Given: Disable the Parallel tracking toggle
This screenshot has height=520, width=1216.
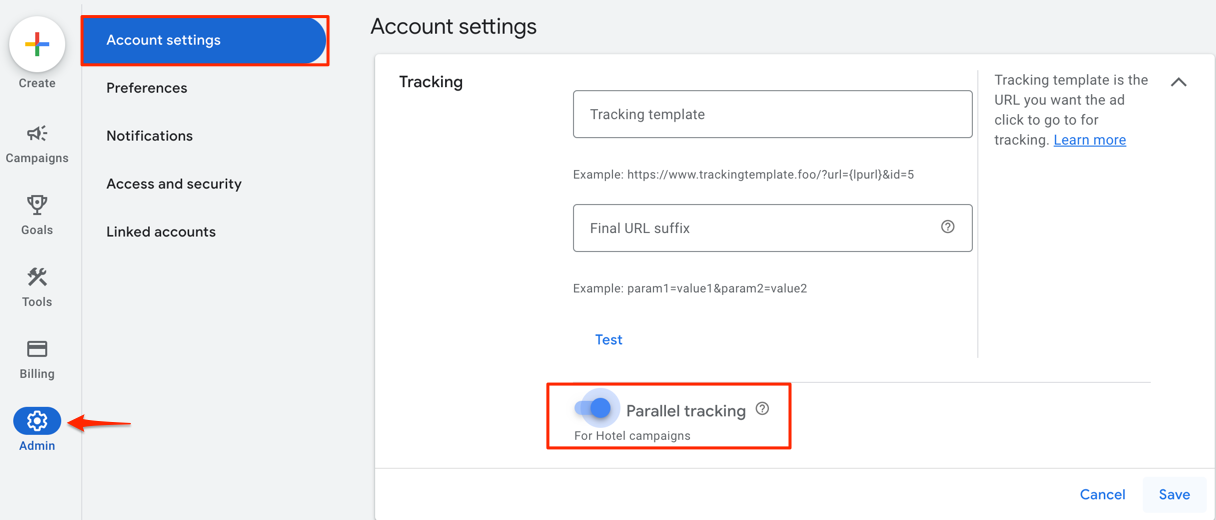Looking at the screenshot, I should [594, 409].
